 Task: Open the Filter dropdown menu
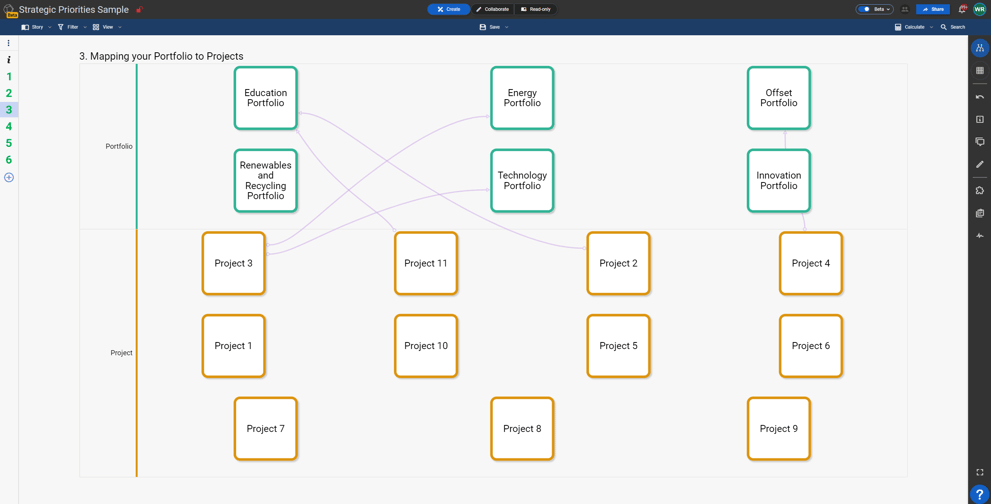72,27
